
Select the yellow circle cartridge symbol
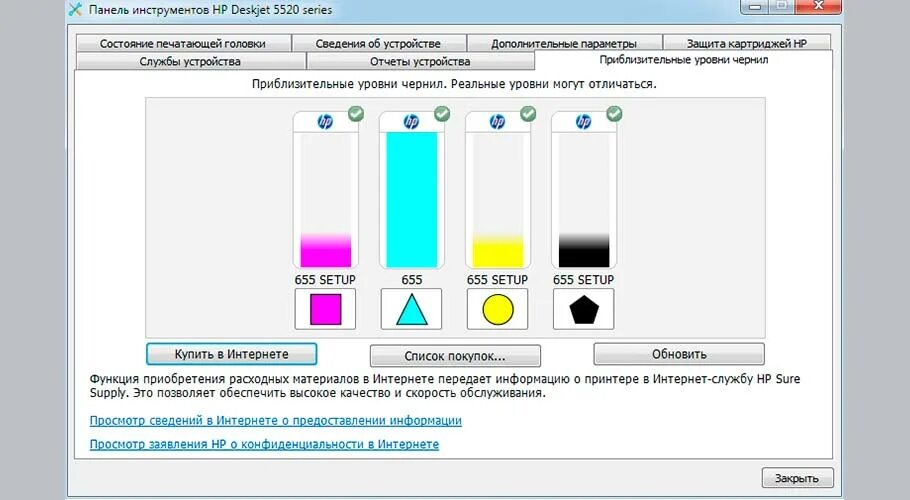tap(497, 309)
